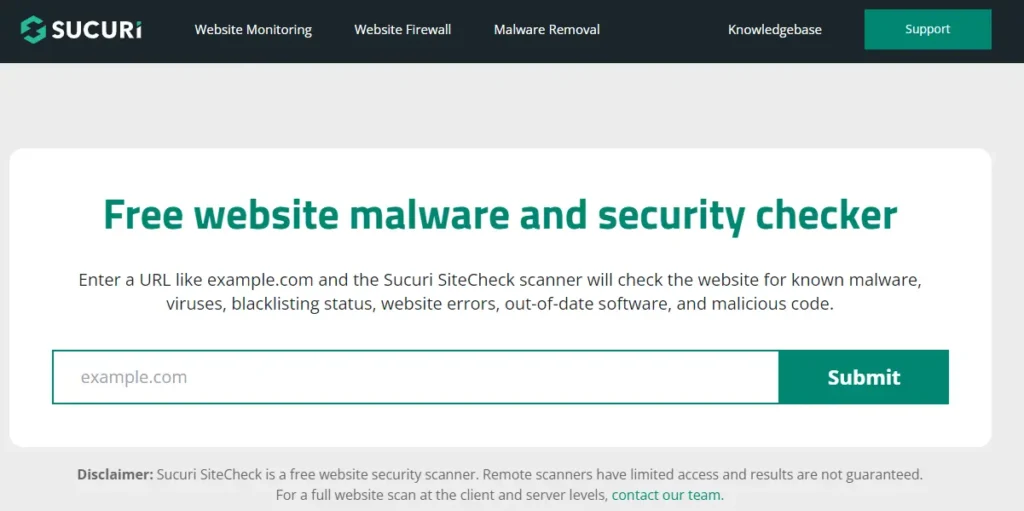Follow the 'contact our team' link
This screenshot has height=511, width=1024.
tap(666, 495)
